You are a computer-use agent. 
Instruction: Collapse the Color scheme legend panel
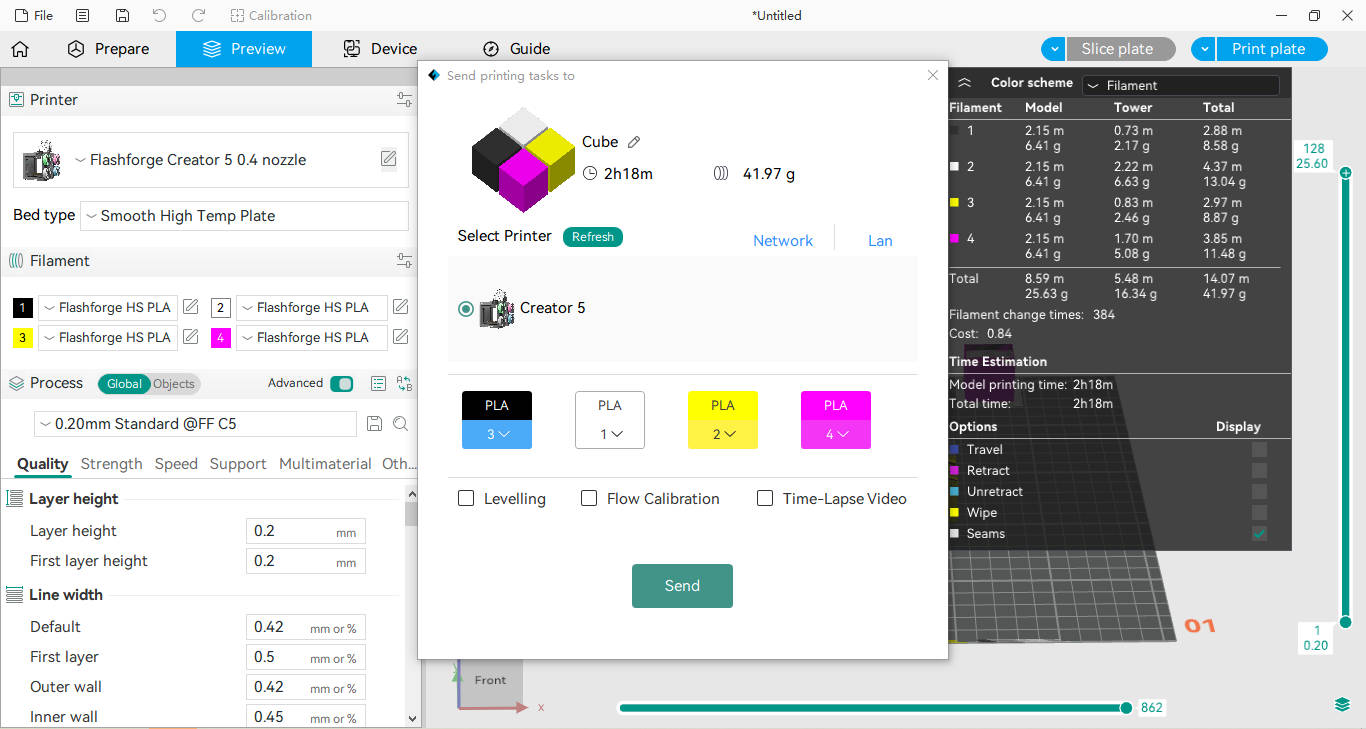965,83
